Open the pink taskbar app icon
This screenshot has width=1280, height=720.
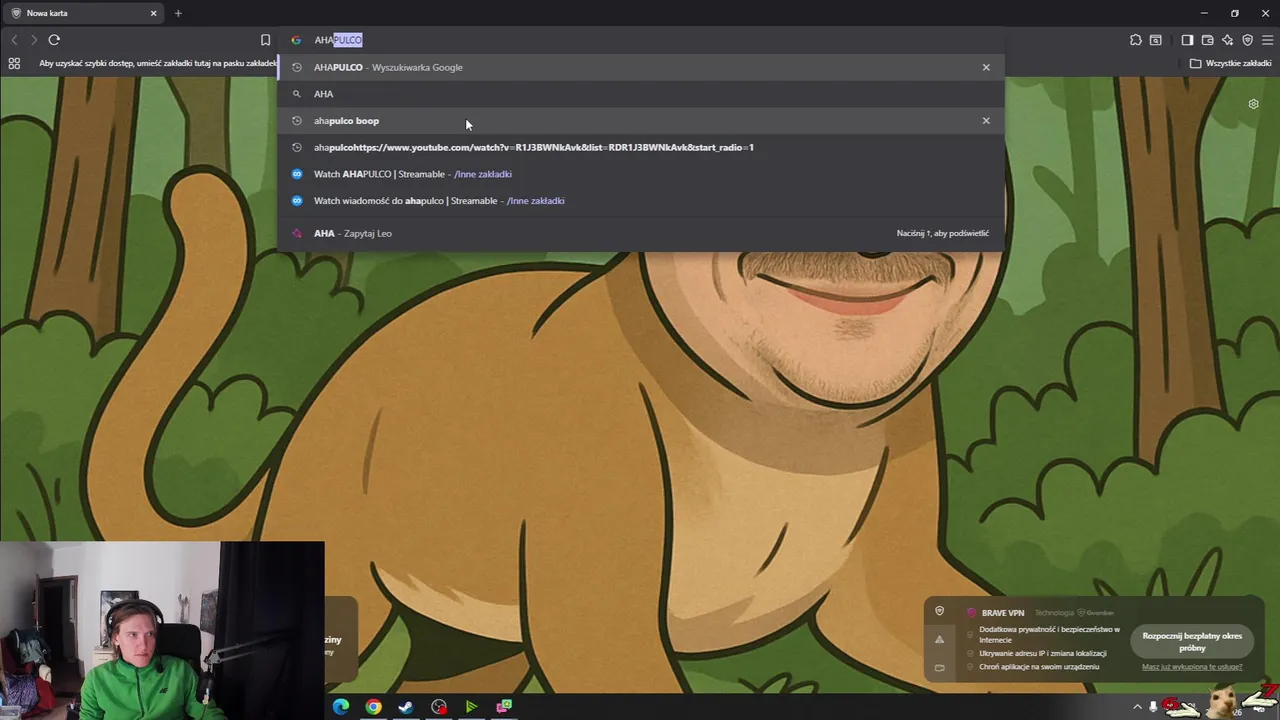pyautogui.click(x=504, y=707)
